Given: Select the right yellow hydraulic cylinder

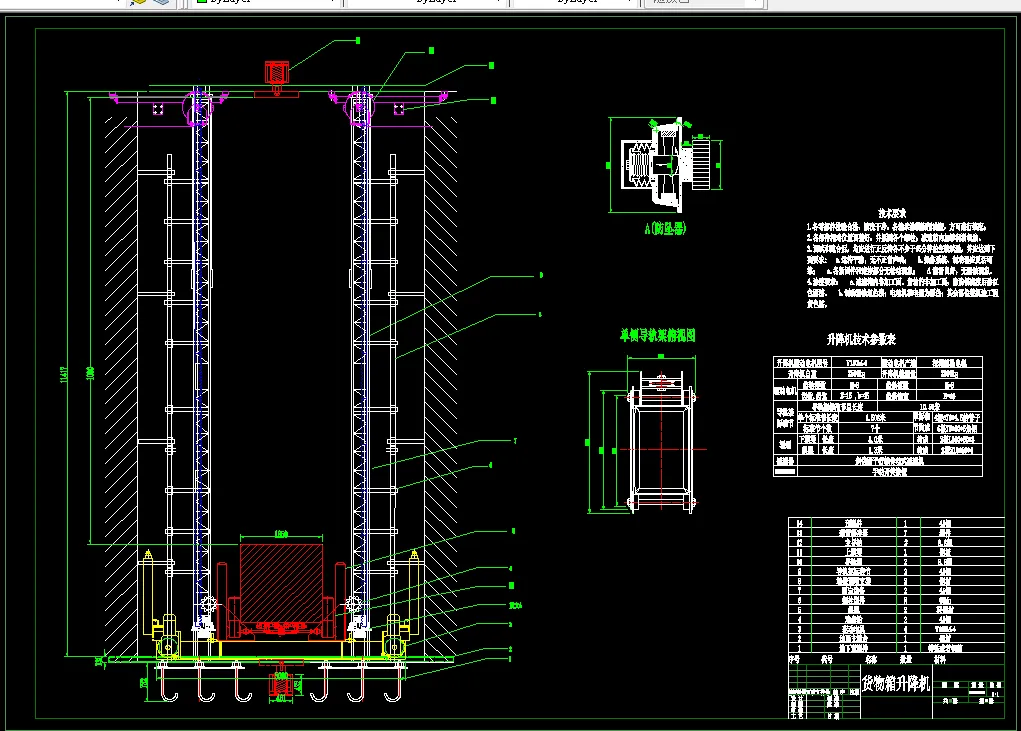Looking at the screenshot, I should point(413,593).
